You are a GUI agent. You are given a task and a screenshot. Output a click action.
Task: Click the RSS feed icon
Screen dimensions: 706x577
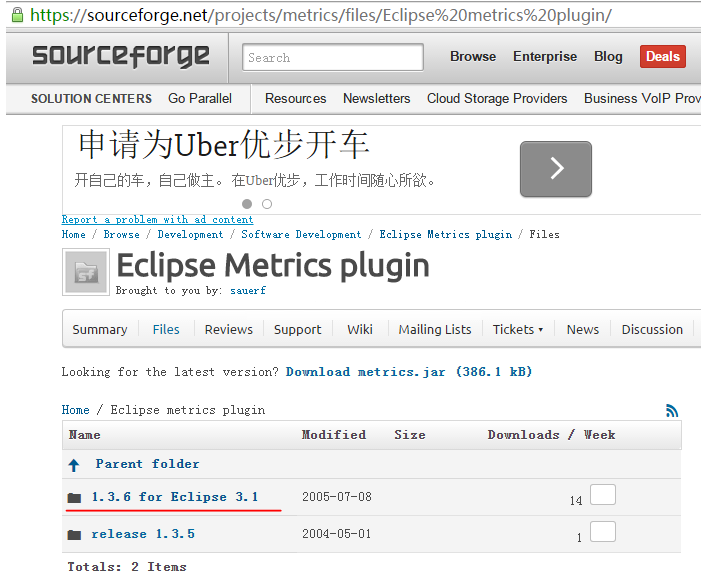(x=672, y=410)
